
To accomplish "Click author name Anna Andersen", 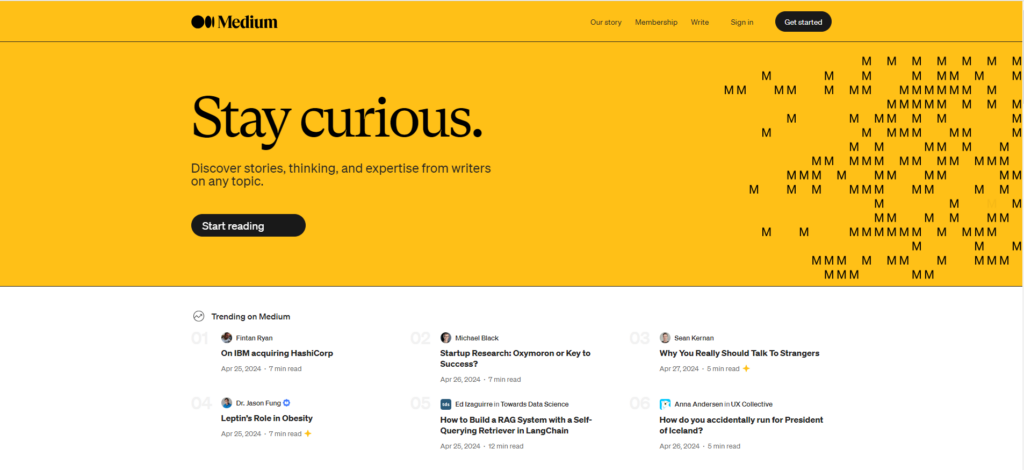I will tap(698, 404).
